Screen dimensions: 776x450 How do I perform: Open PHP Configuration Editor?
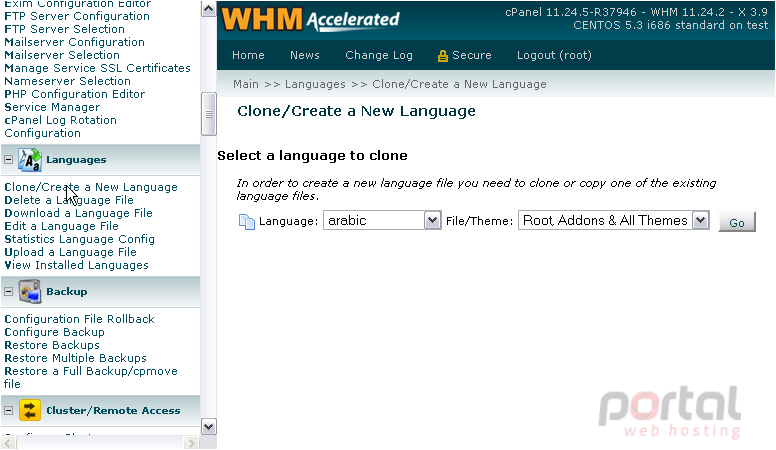[x=75, y=94]
